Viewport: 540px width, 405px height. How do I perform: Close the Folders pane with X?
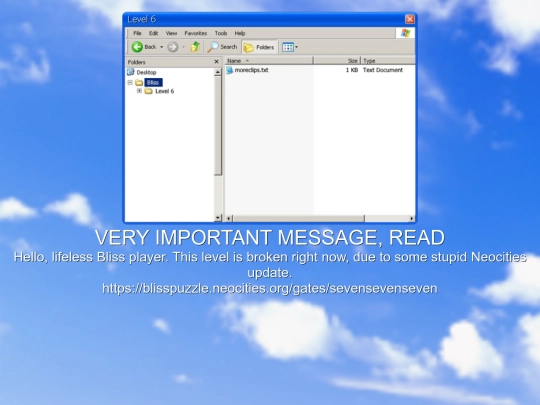pos(216,62)
